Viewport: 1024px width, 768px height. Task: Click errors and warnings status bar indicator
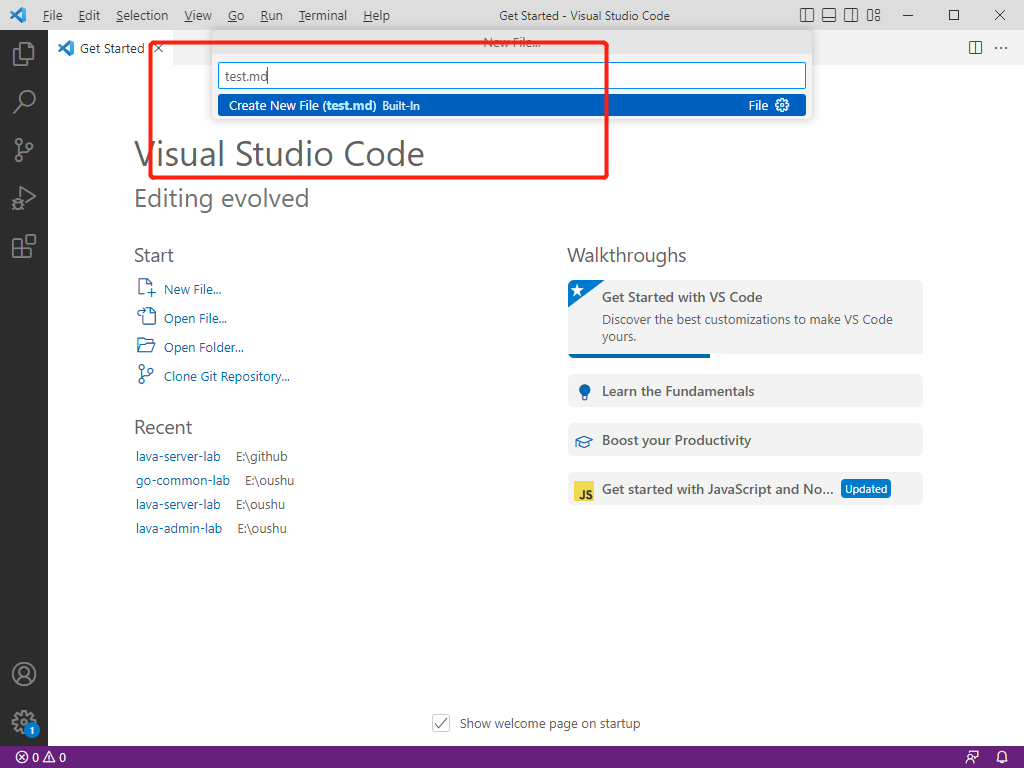coord(41,758)
